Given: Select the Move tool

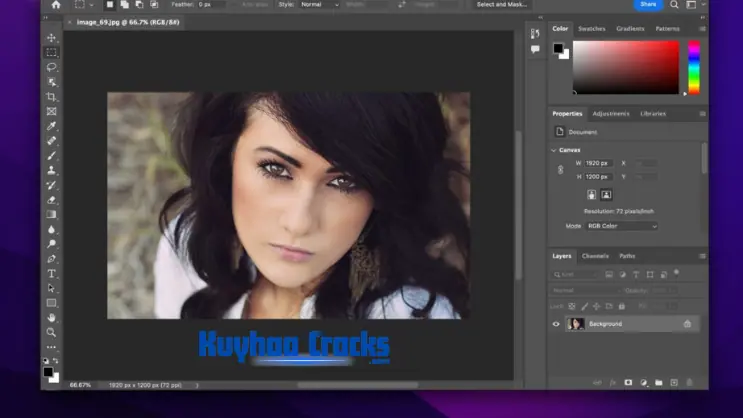Looking at the screenshot, I should coord(52,38).
